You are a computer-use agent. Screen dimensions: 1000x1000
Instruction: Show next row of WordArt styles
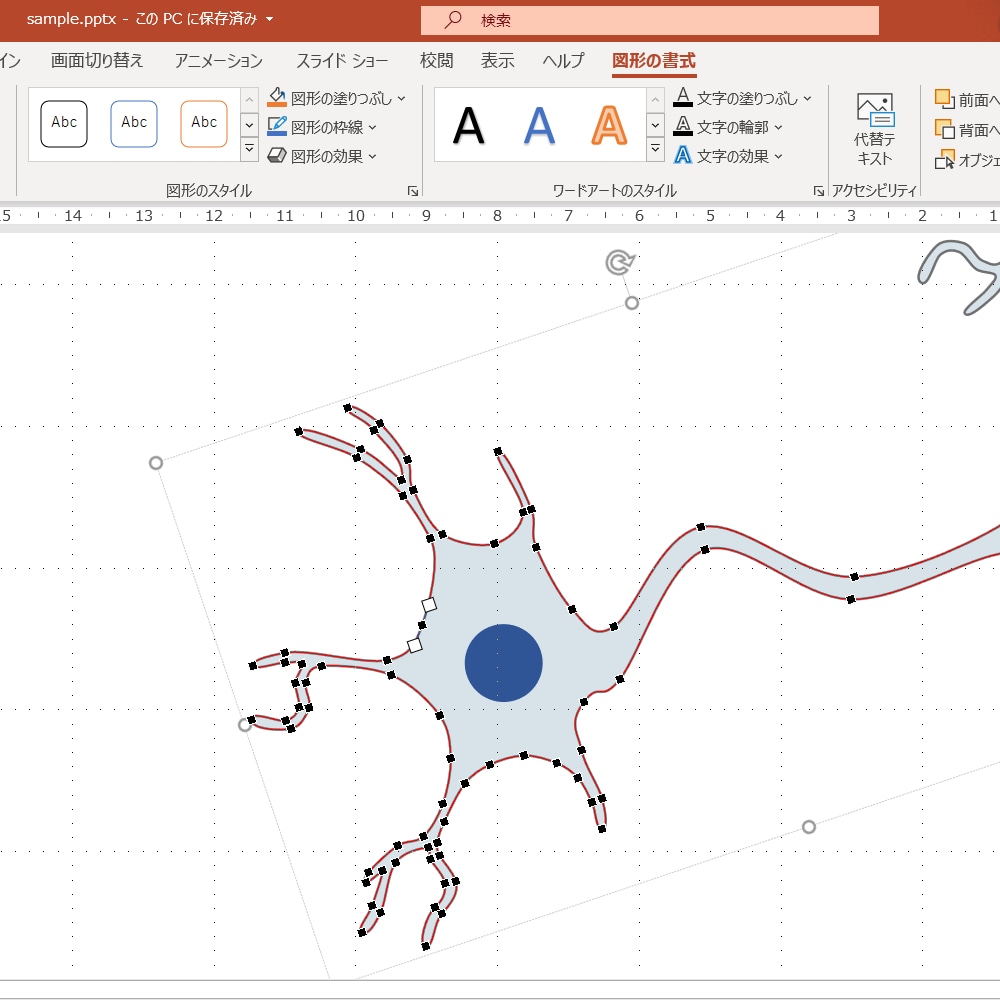[x=655, y=125]
